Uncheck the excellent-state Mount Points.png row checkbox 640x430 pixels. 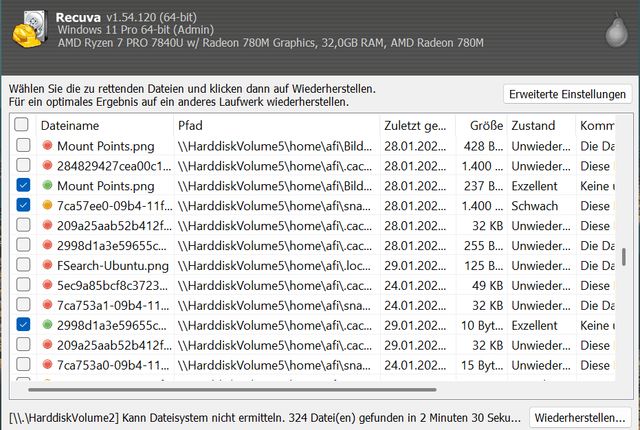22,186
